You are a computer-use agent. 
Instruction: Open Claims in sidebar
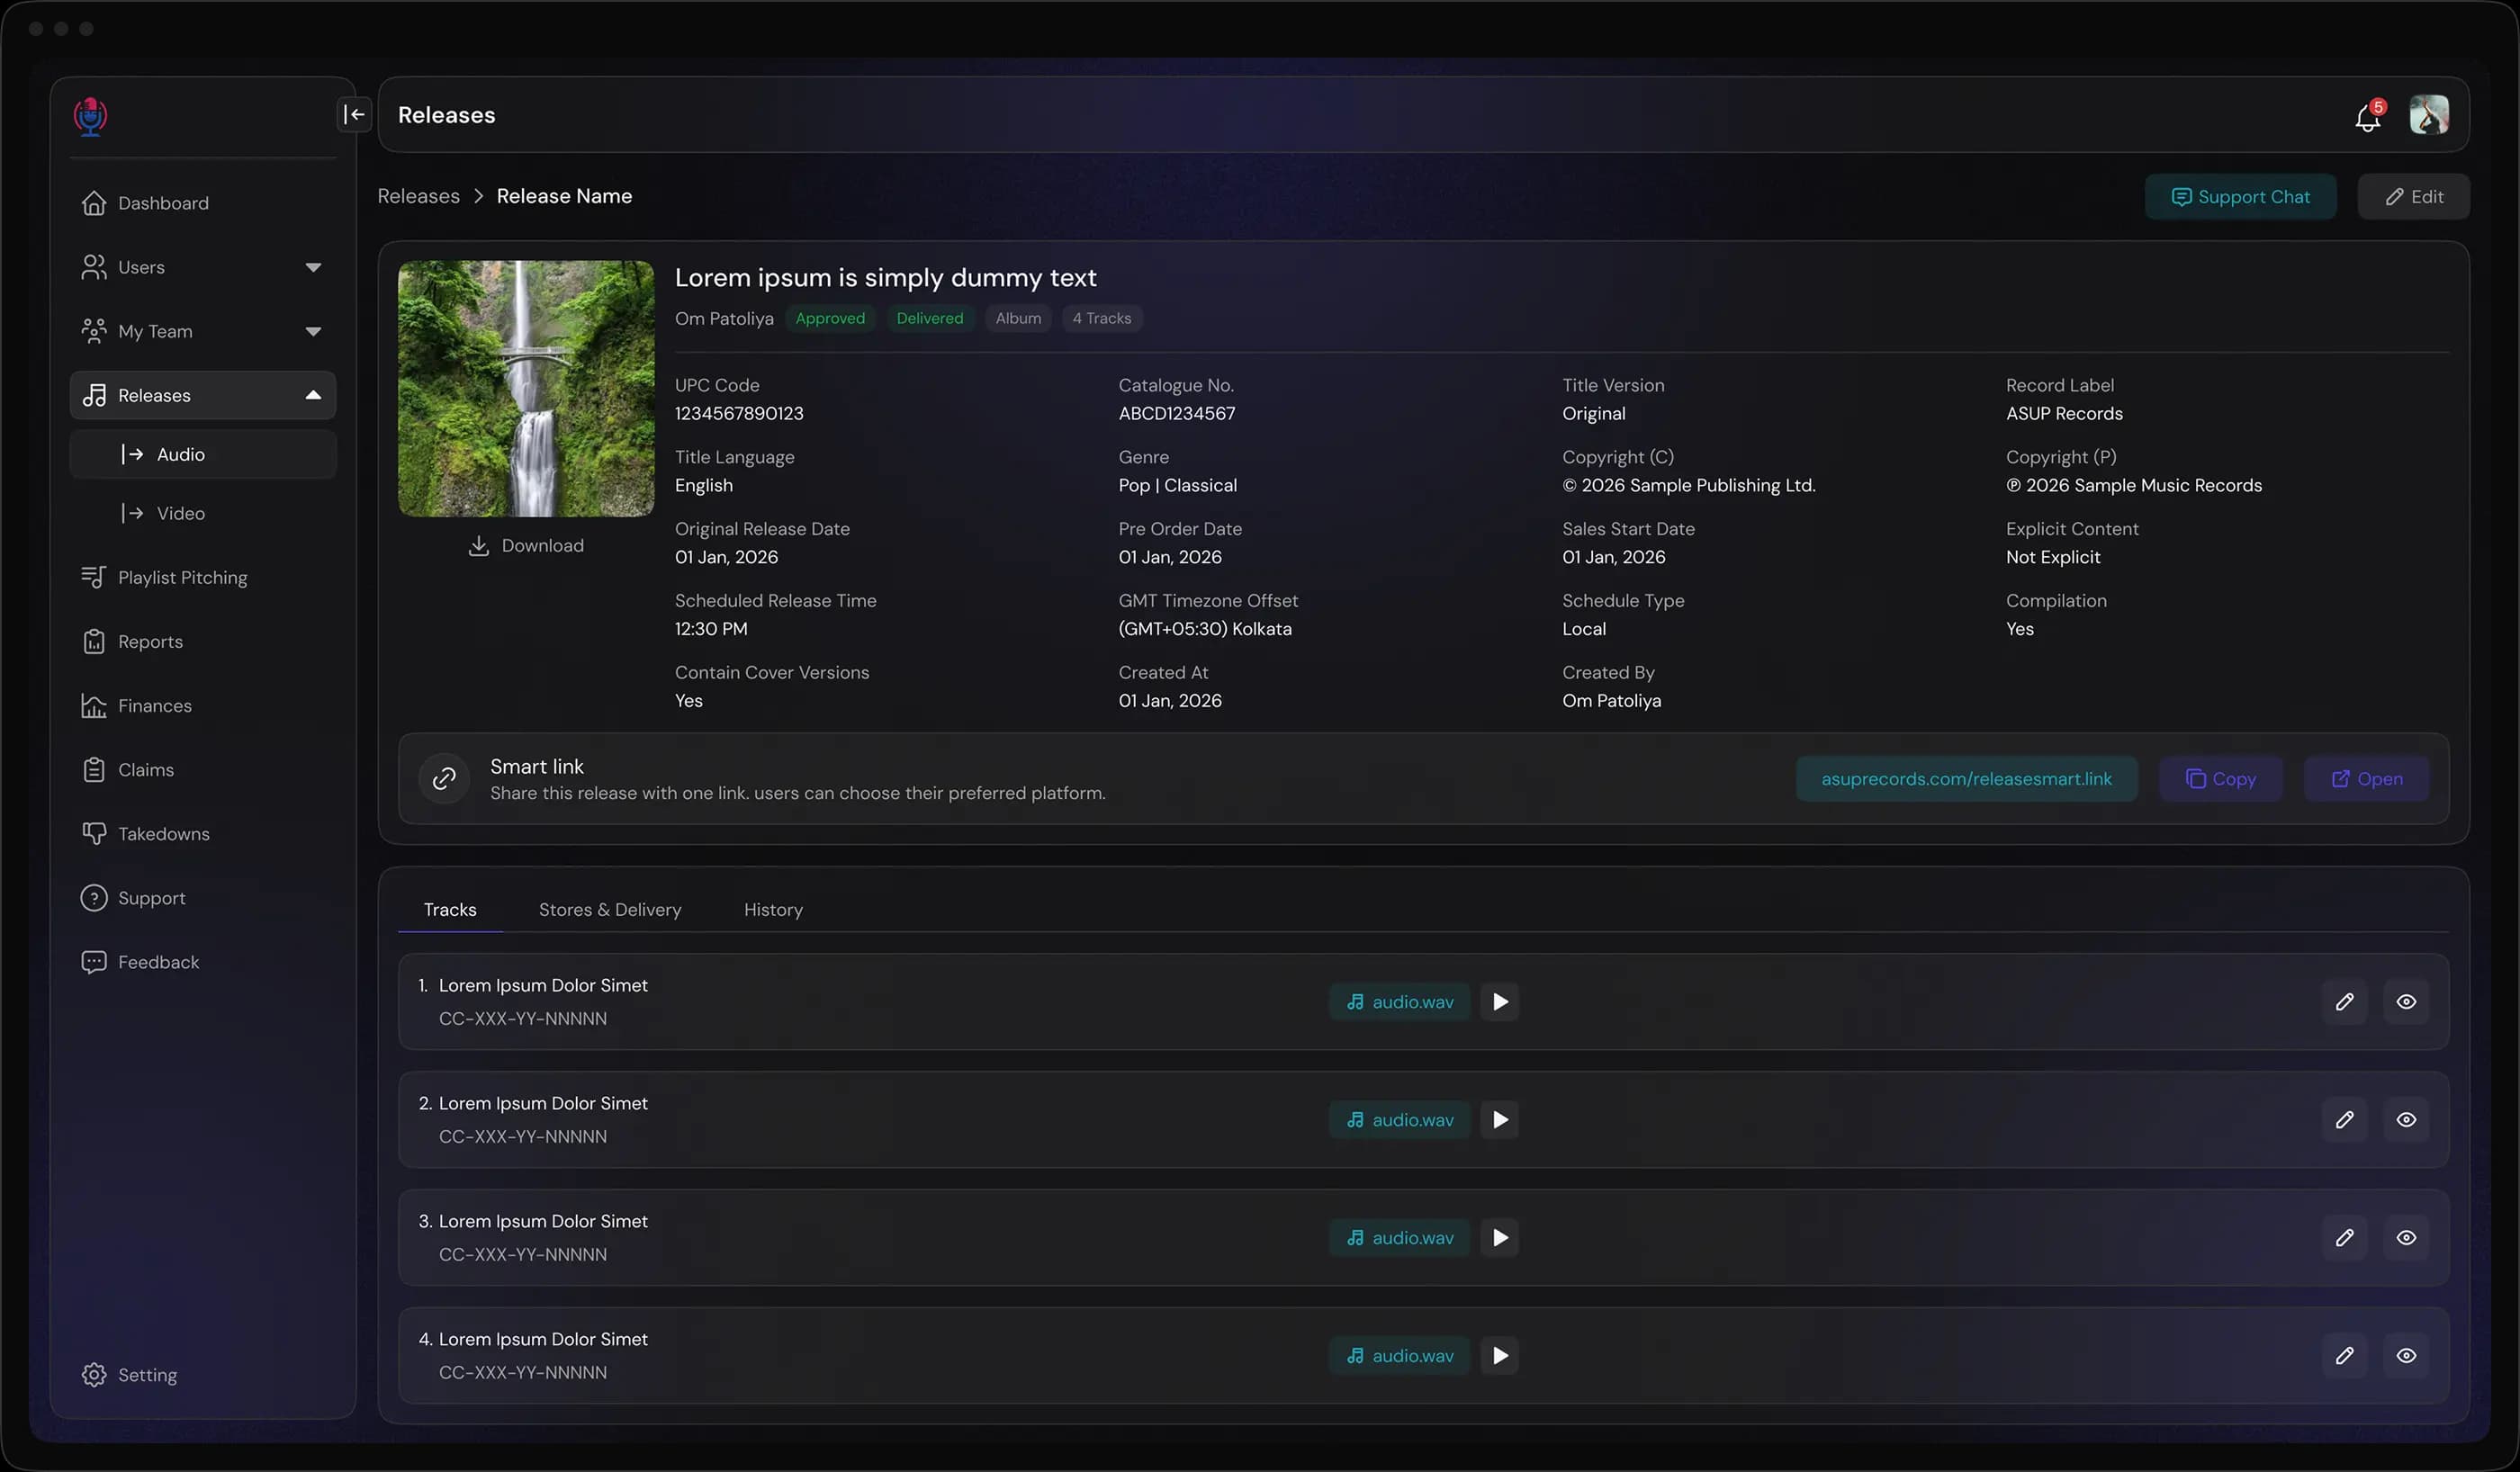coord(203,769)
